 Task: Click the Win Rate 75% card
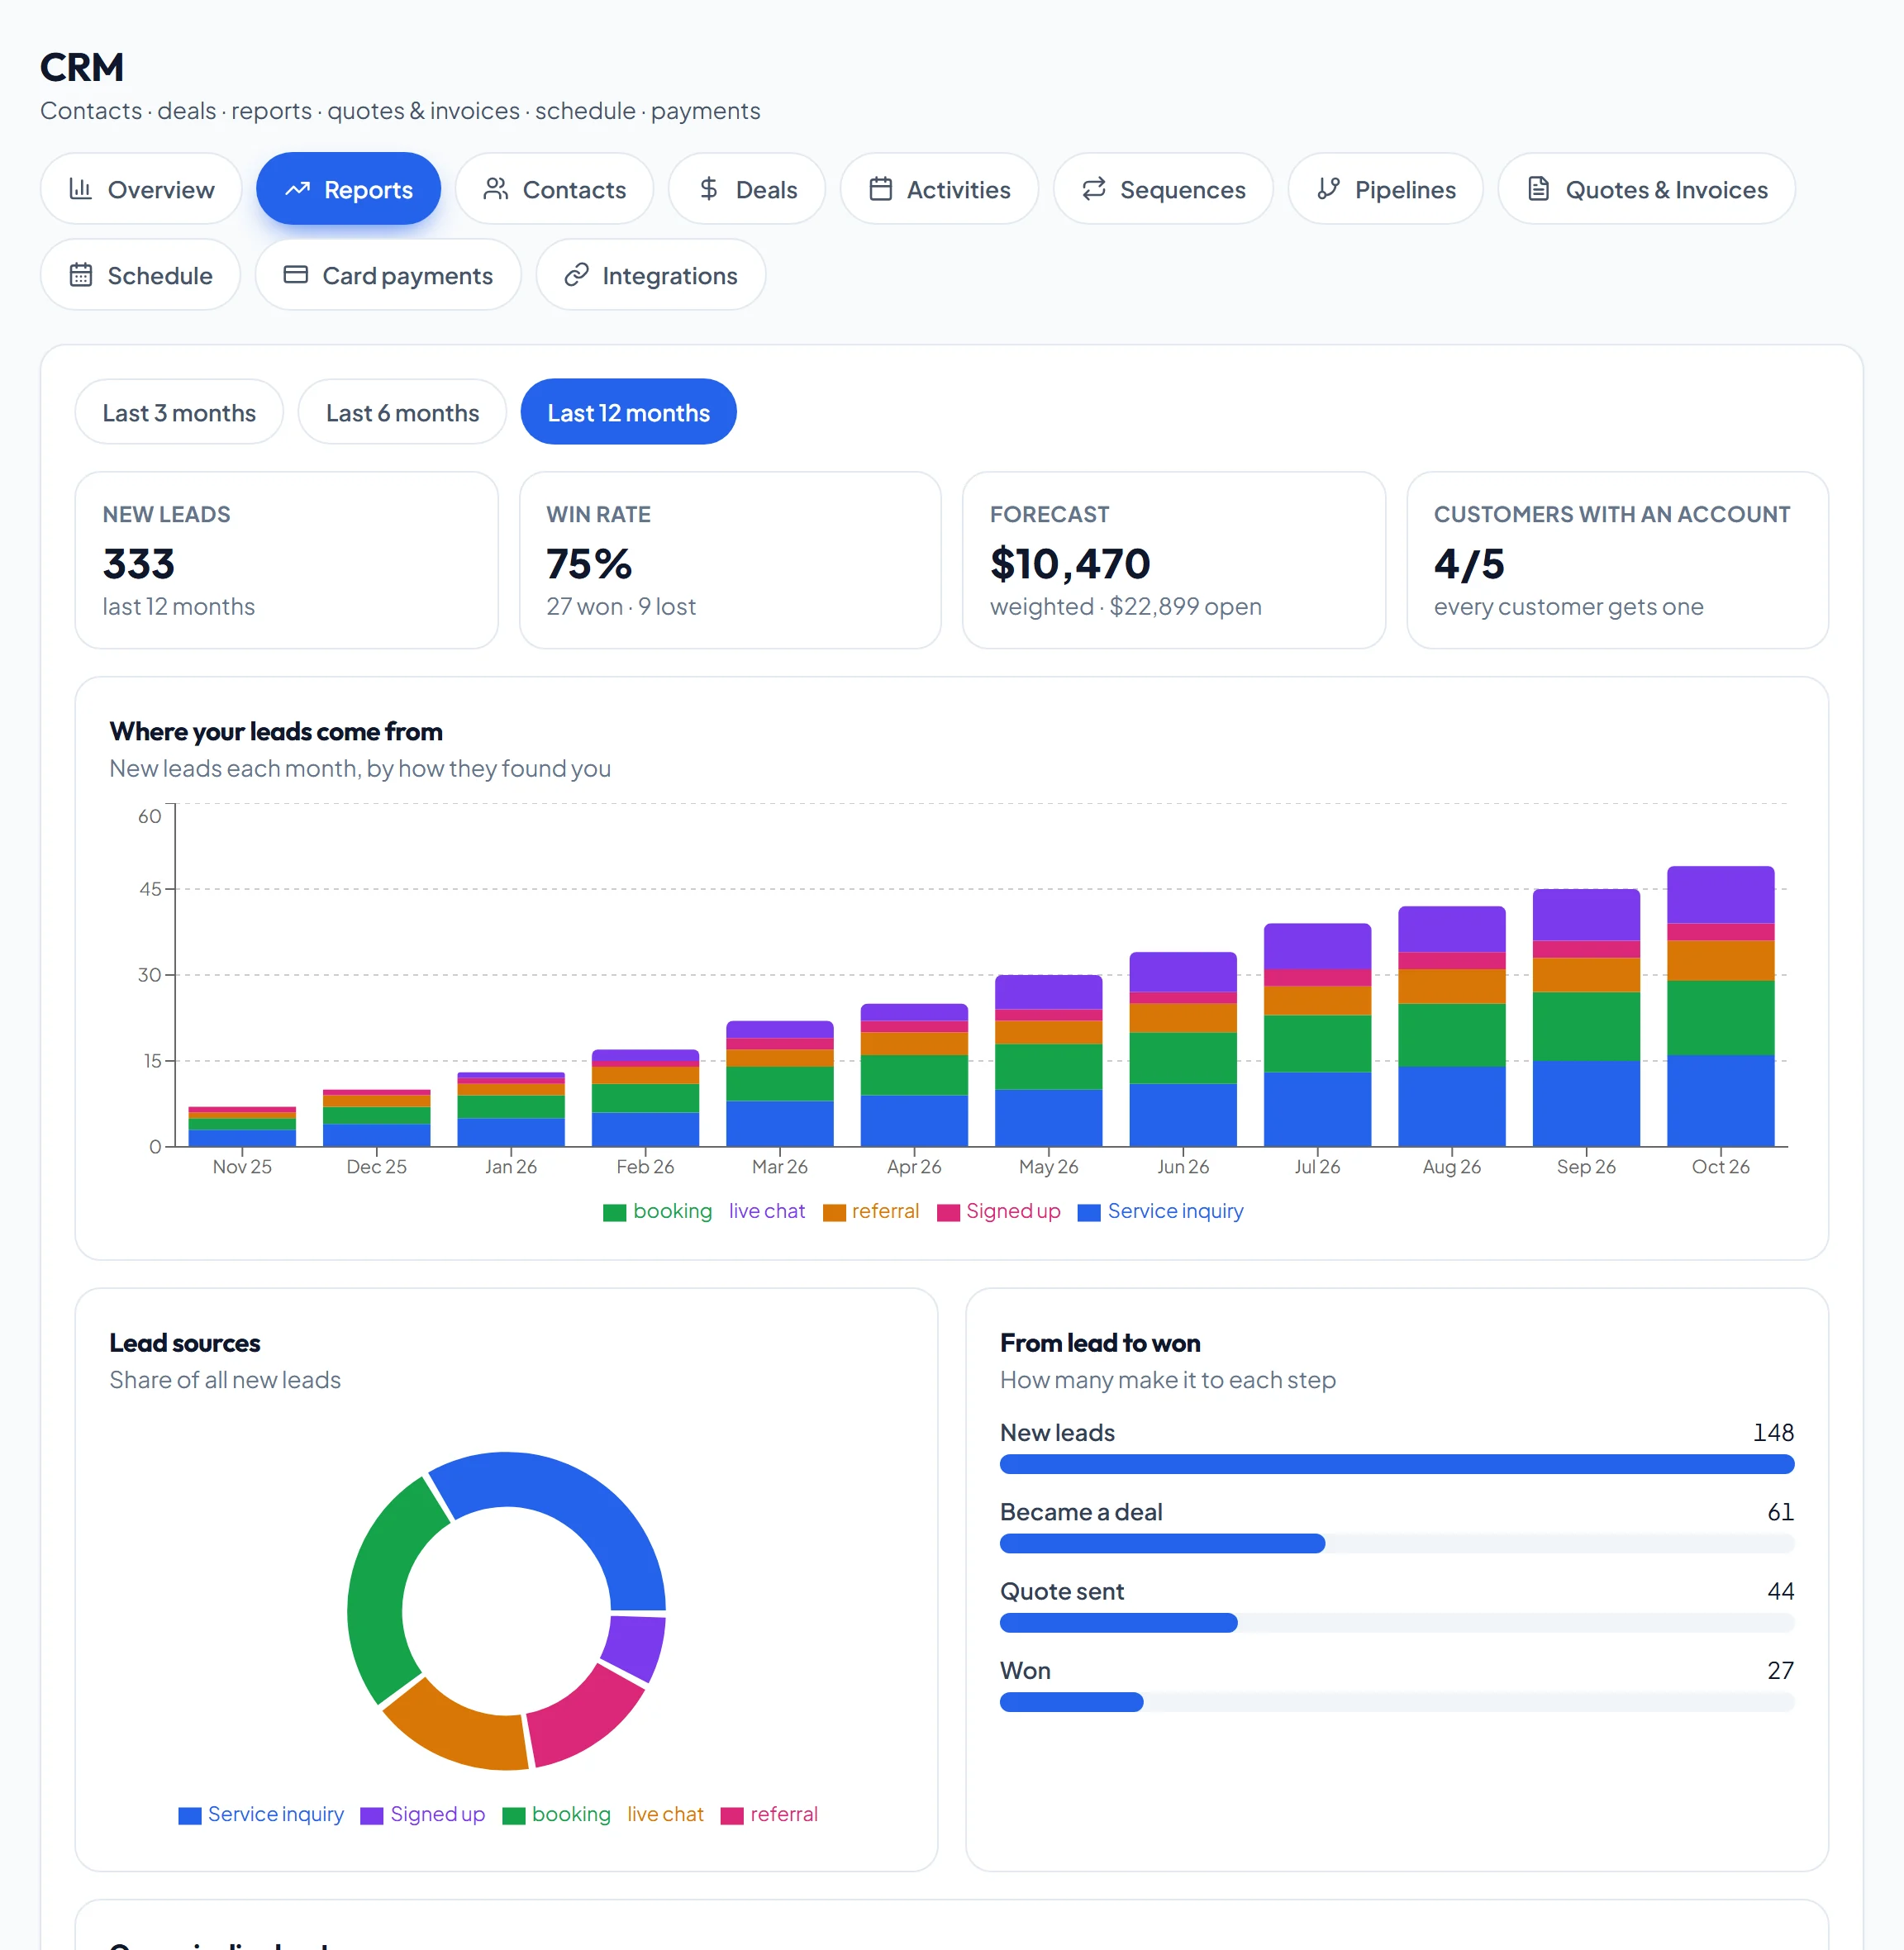[x=730, y=561]
